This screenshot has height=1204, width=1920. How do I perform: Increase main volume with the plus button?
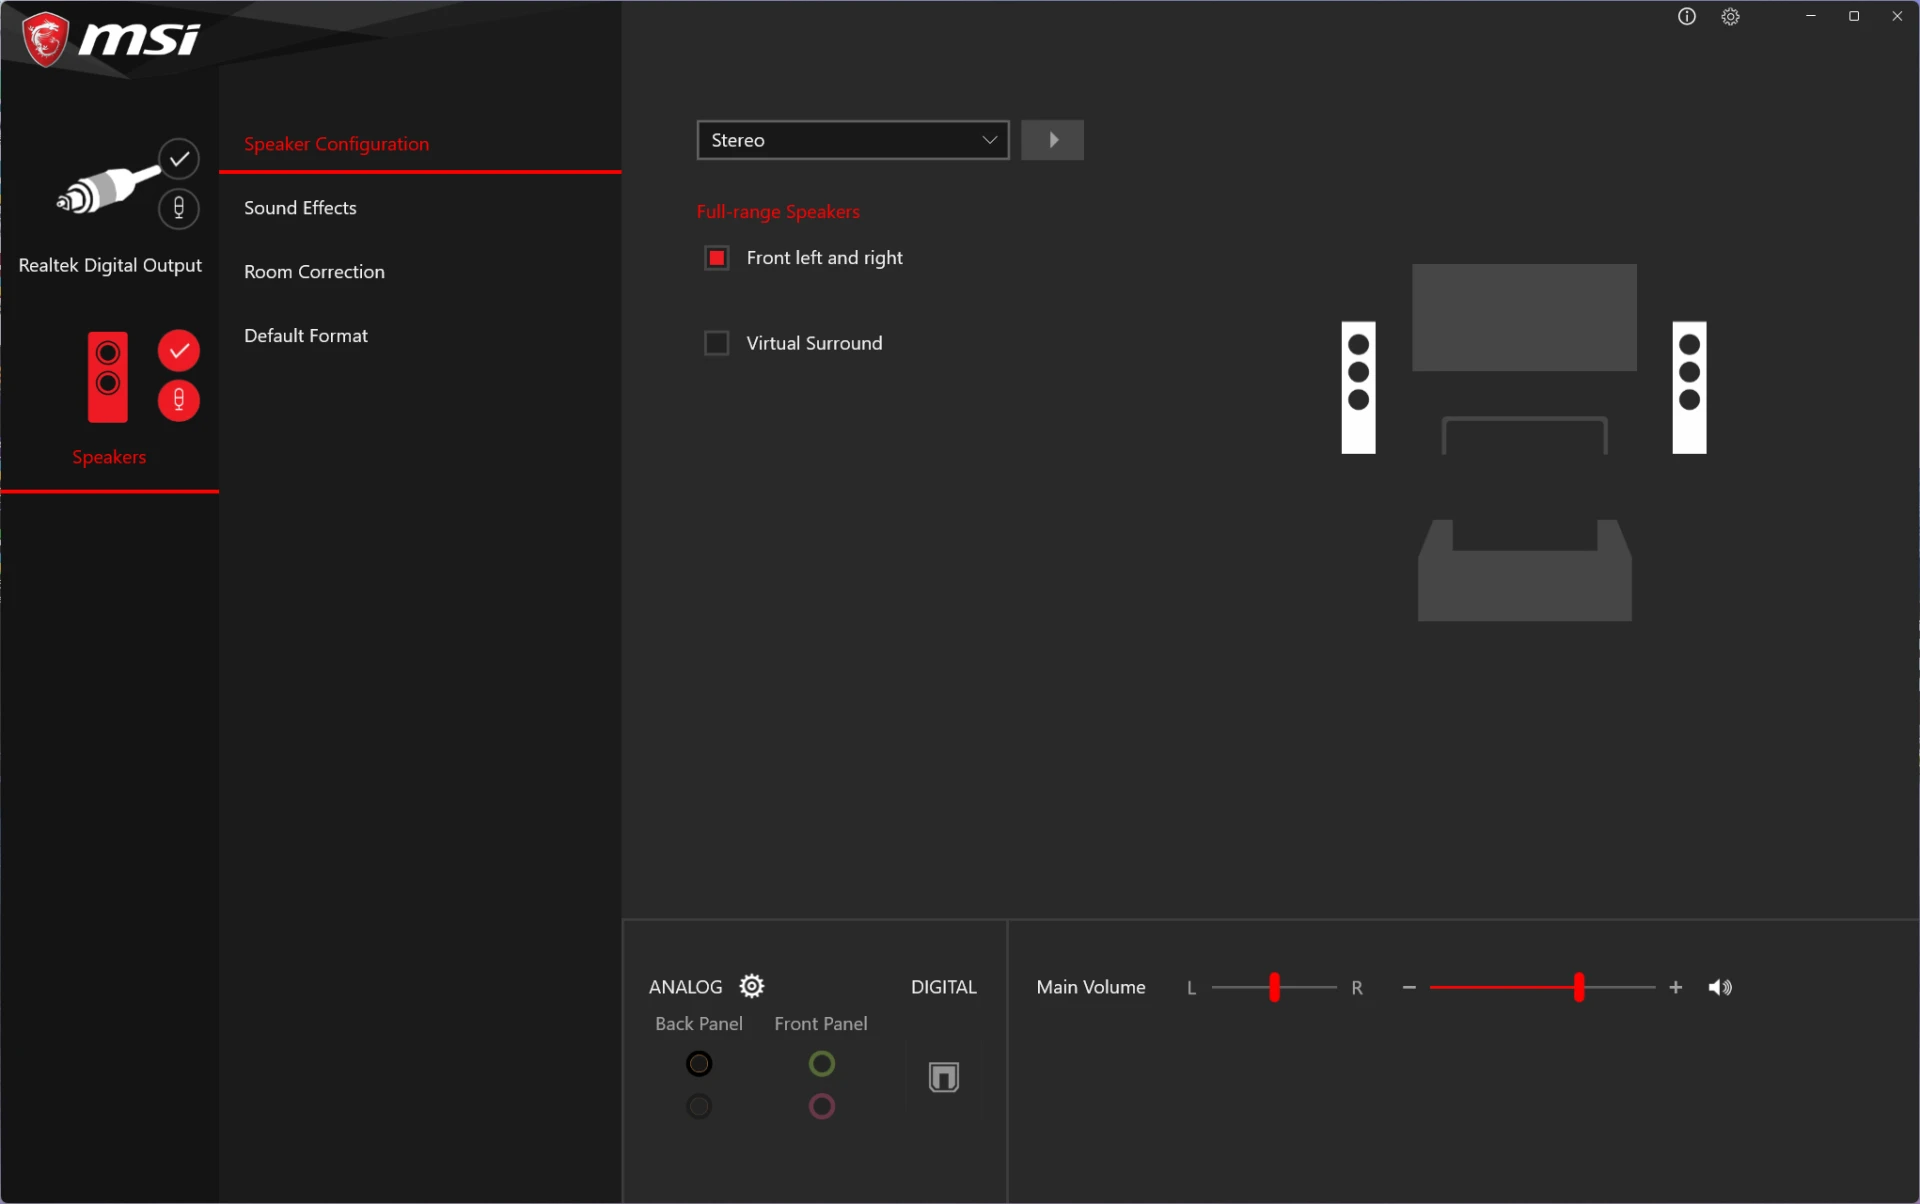(x=1676, y=988)
